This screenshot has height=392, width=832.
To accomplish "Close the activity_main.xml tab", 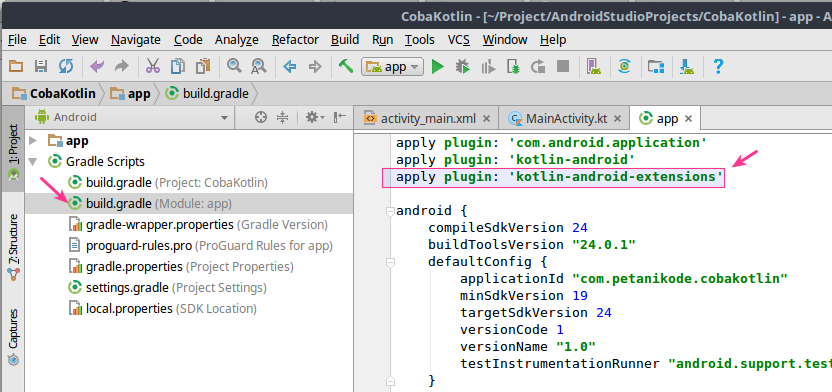I will click(487, 119).
